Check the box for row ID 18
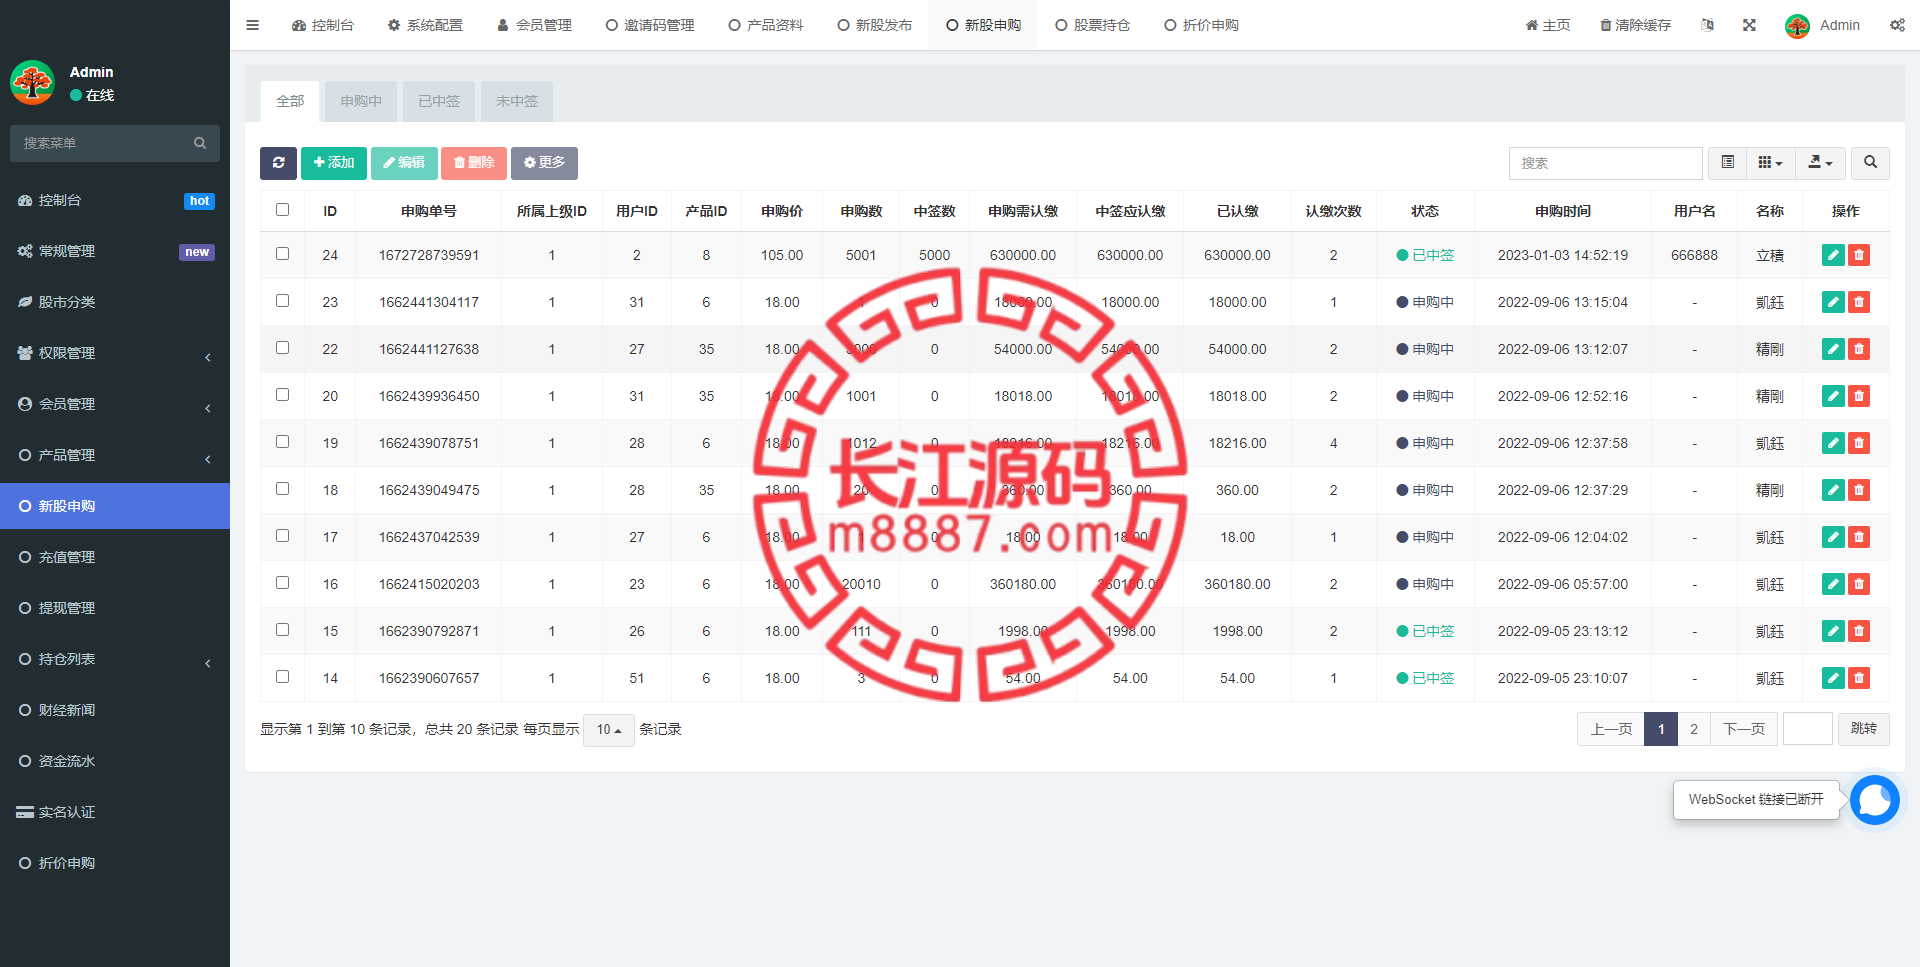The image size is (1920, 967). tap(282, 489)
